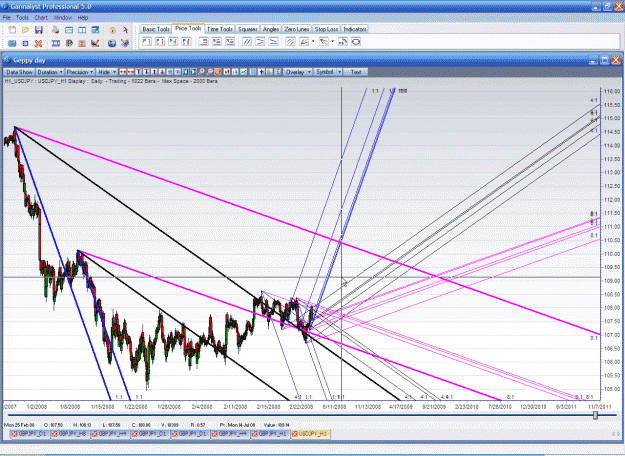Select the ellipse tool in Price Tools

click(356, 41)
